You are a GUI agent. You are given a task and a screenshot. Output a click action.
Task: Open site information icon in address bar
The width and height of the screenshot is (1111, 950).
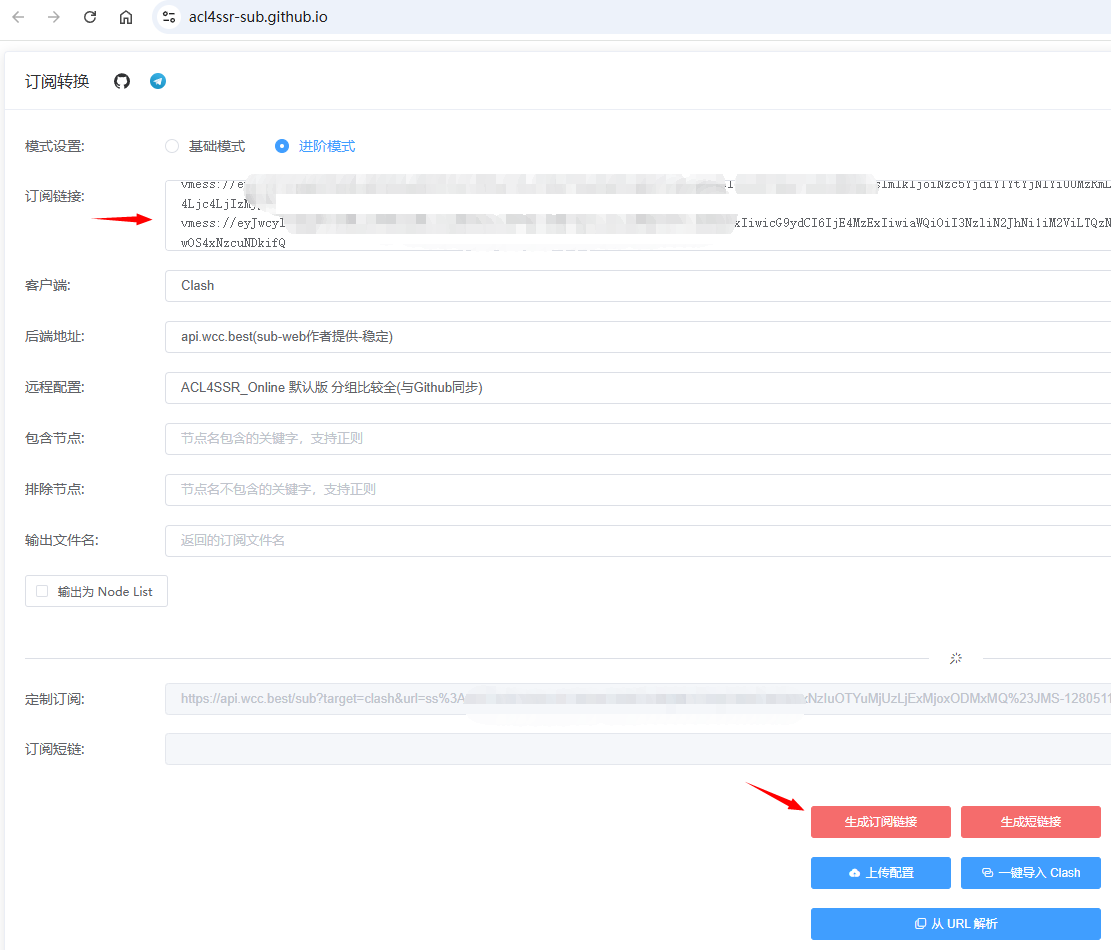[x=169, y=17]
